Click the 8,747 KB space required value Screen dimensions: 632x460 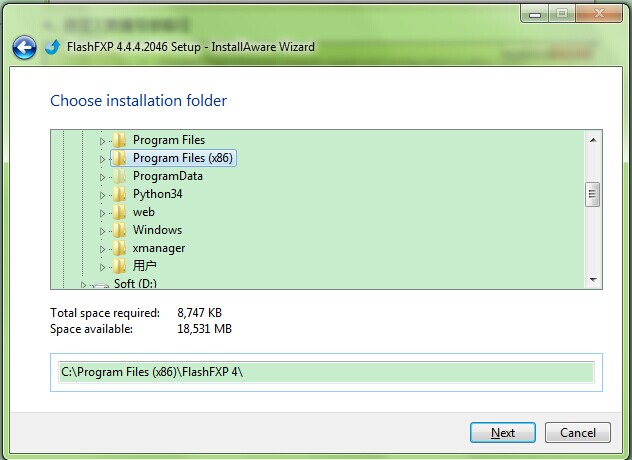tap(200, 312)
